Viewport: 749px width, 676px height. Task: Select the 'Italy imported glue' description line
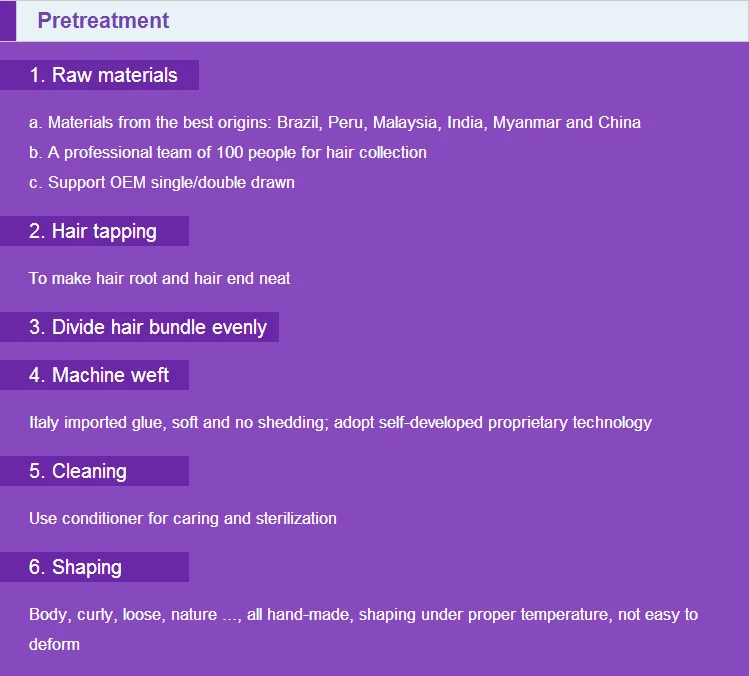pos(340,423)
